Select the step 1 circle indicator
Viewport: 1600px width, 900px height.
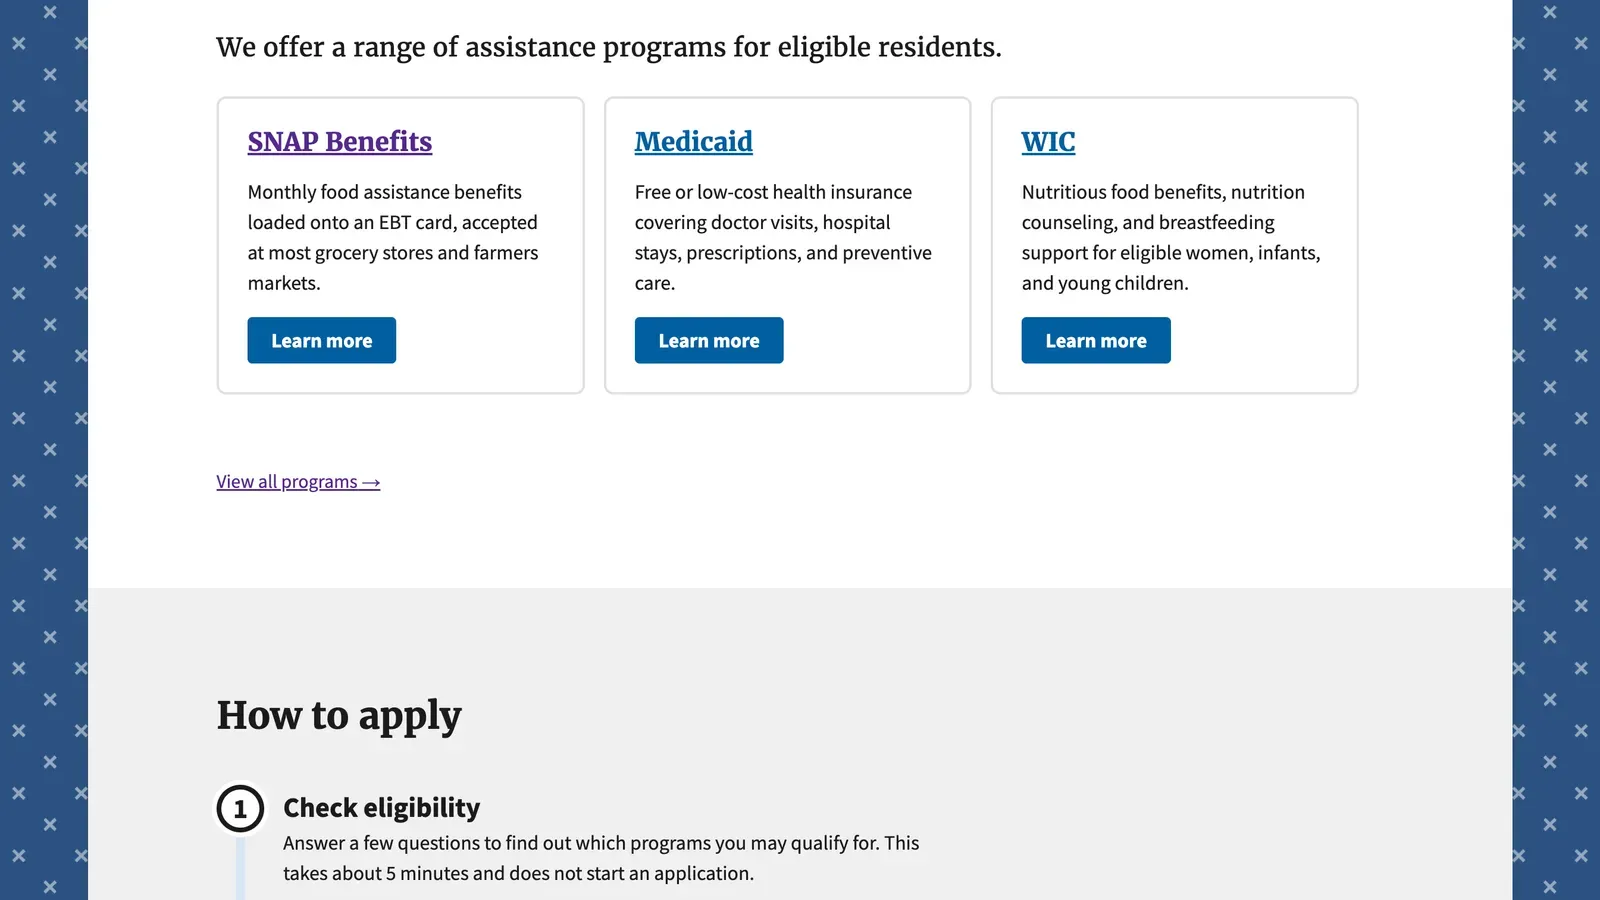(x=239, y=808)
